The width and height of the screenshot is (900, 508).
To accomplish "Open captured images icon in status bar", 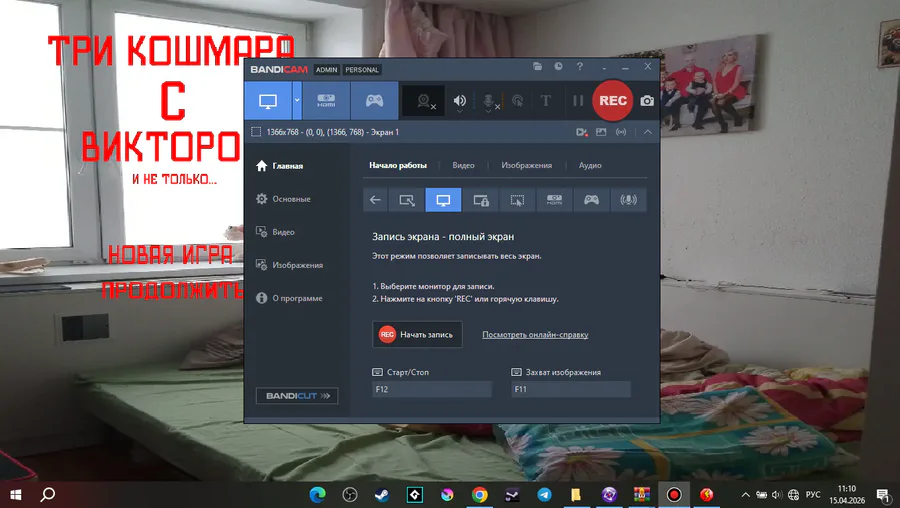I will (601, 132).
